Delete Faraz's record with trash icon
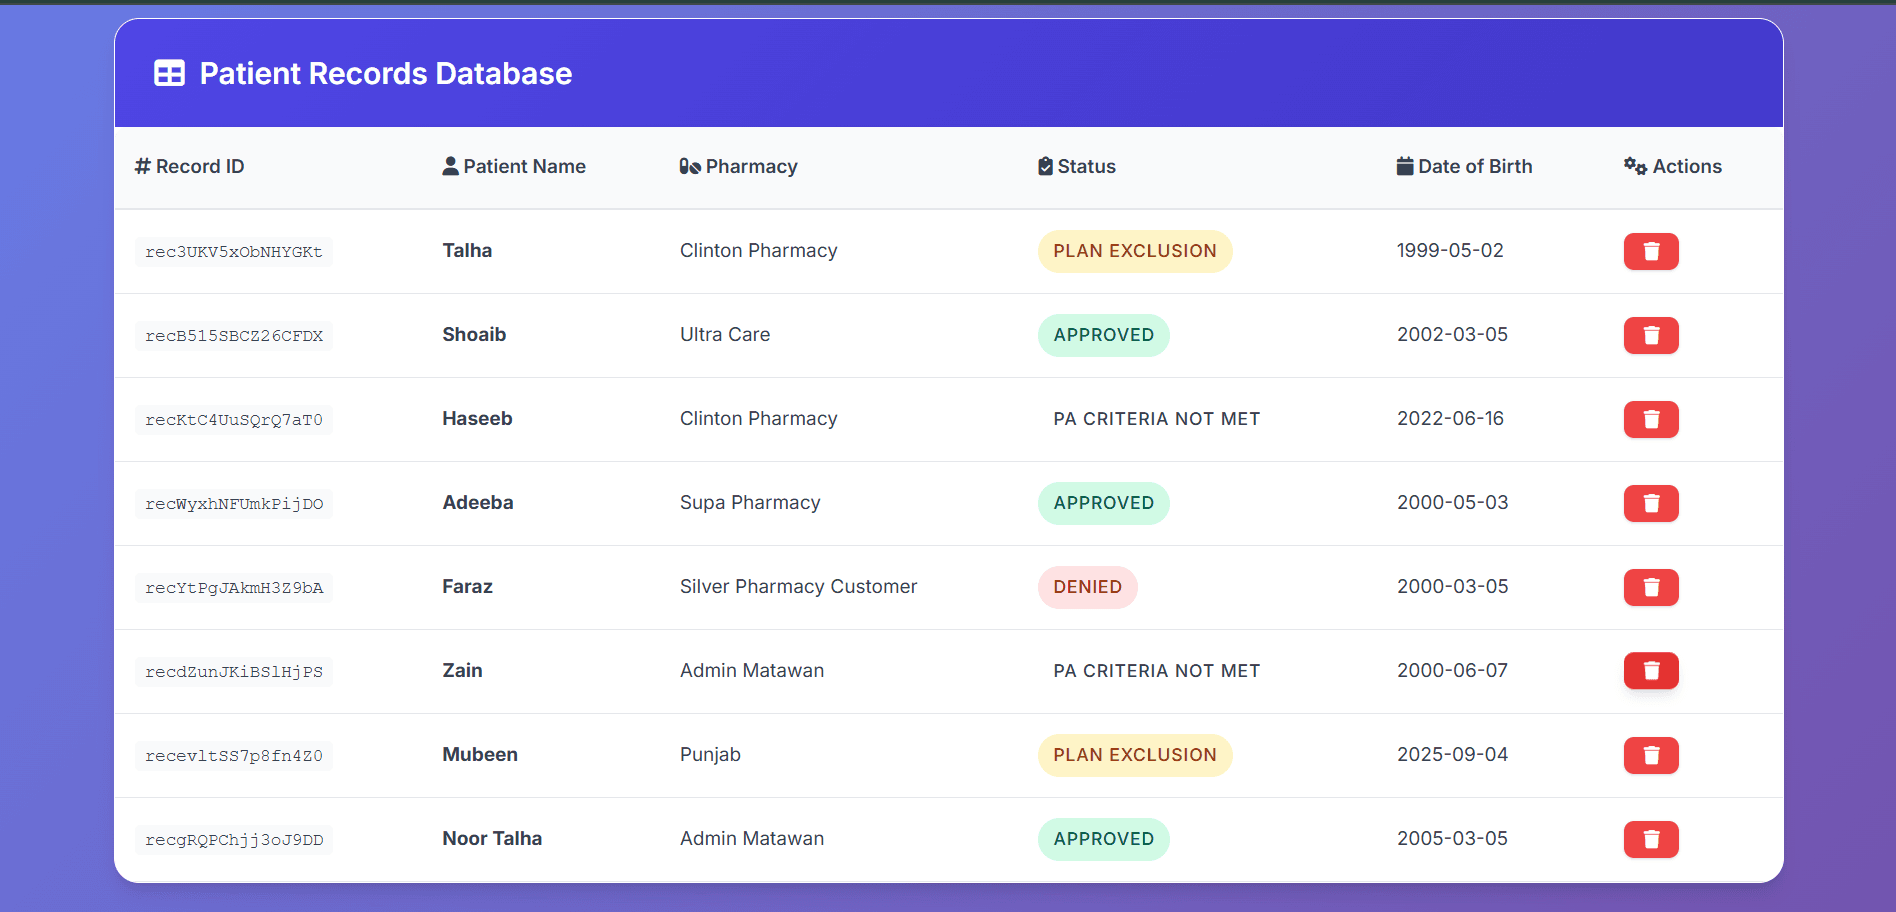 coord(1651,587)
